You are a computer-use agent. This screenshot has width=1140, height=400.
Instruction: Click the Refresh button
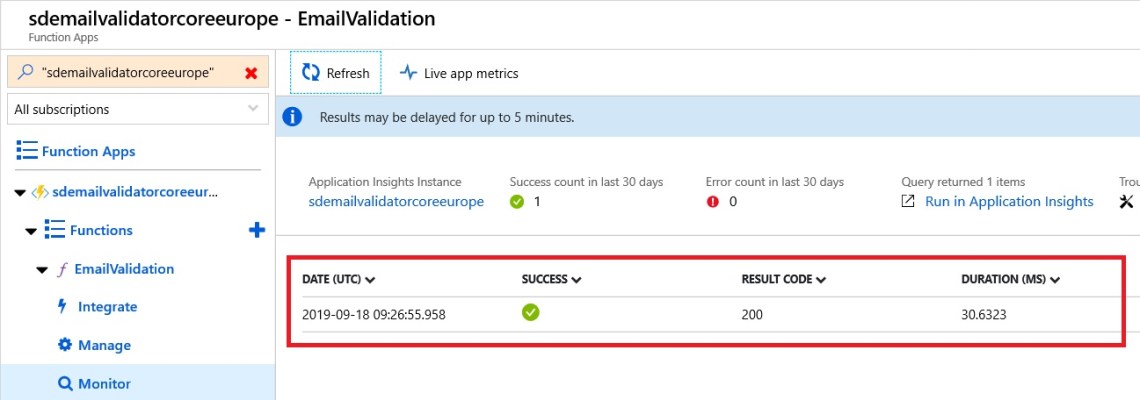[x=336, y=73]
